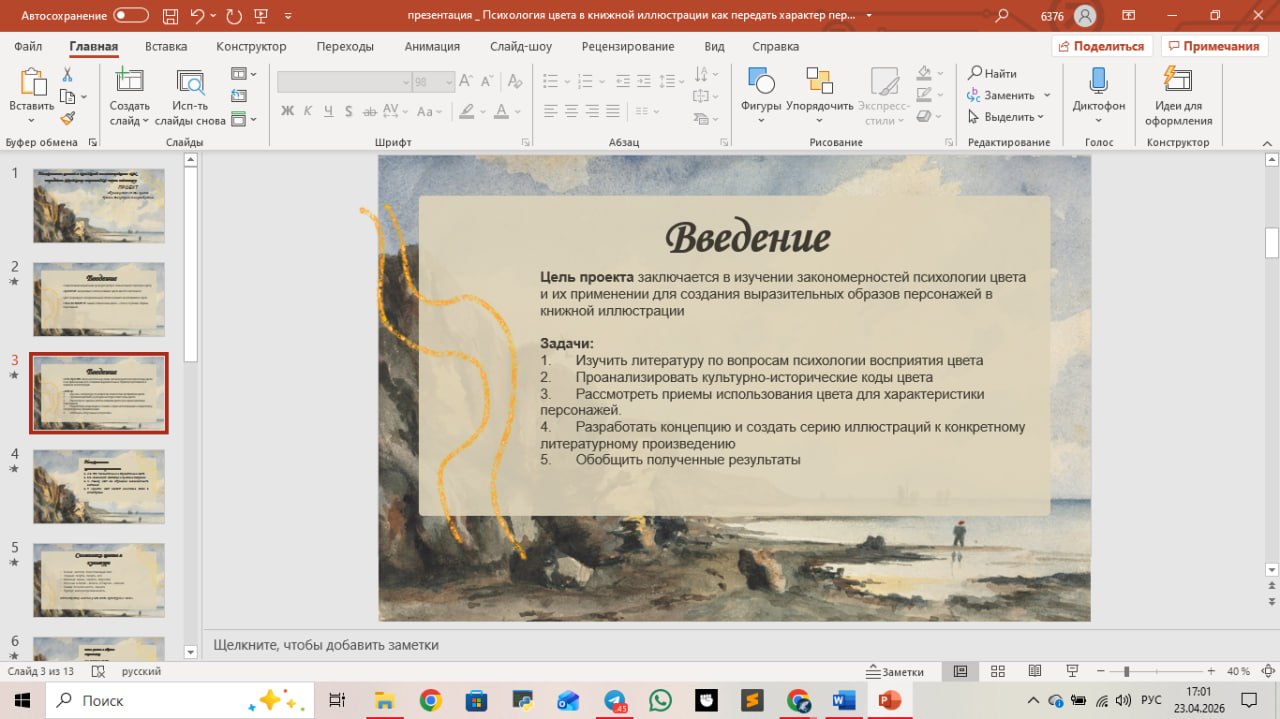The width and height of the screenshot is (1280, 719).
Task: Toggle italic К formatting
Action: pyautogui.click(x=309, y=111)
